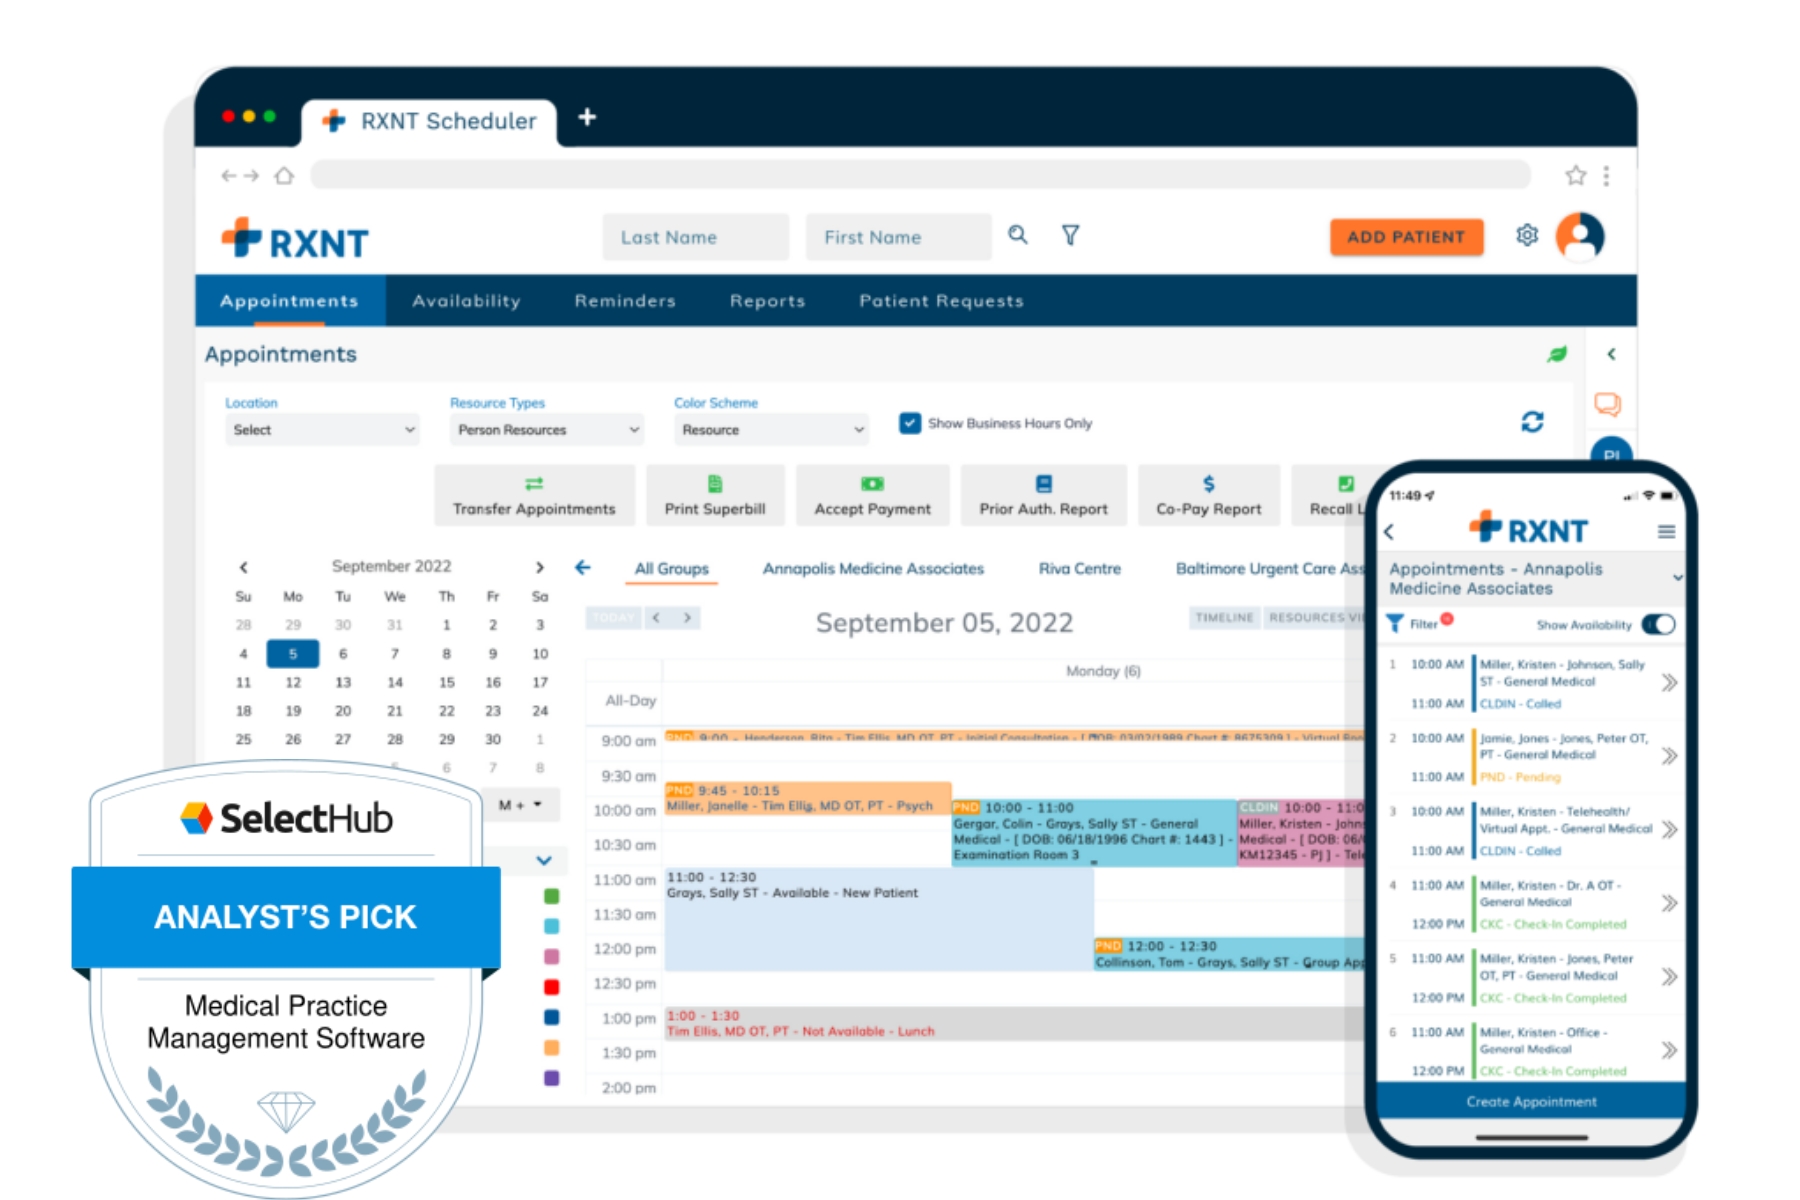The width and height of the screenshot is (1800, 1200).
Task: Click Transfer Appointments button
Action: coord(534,495)
